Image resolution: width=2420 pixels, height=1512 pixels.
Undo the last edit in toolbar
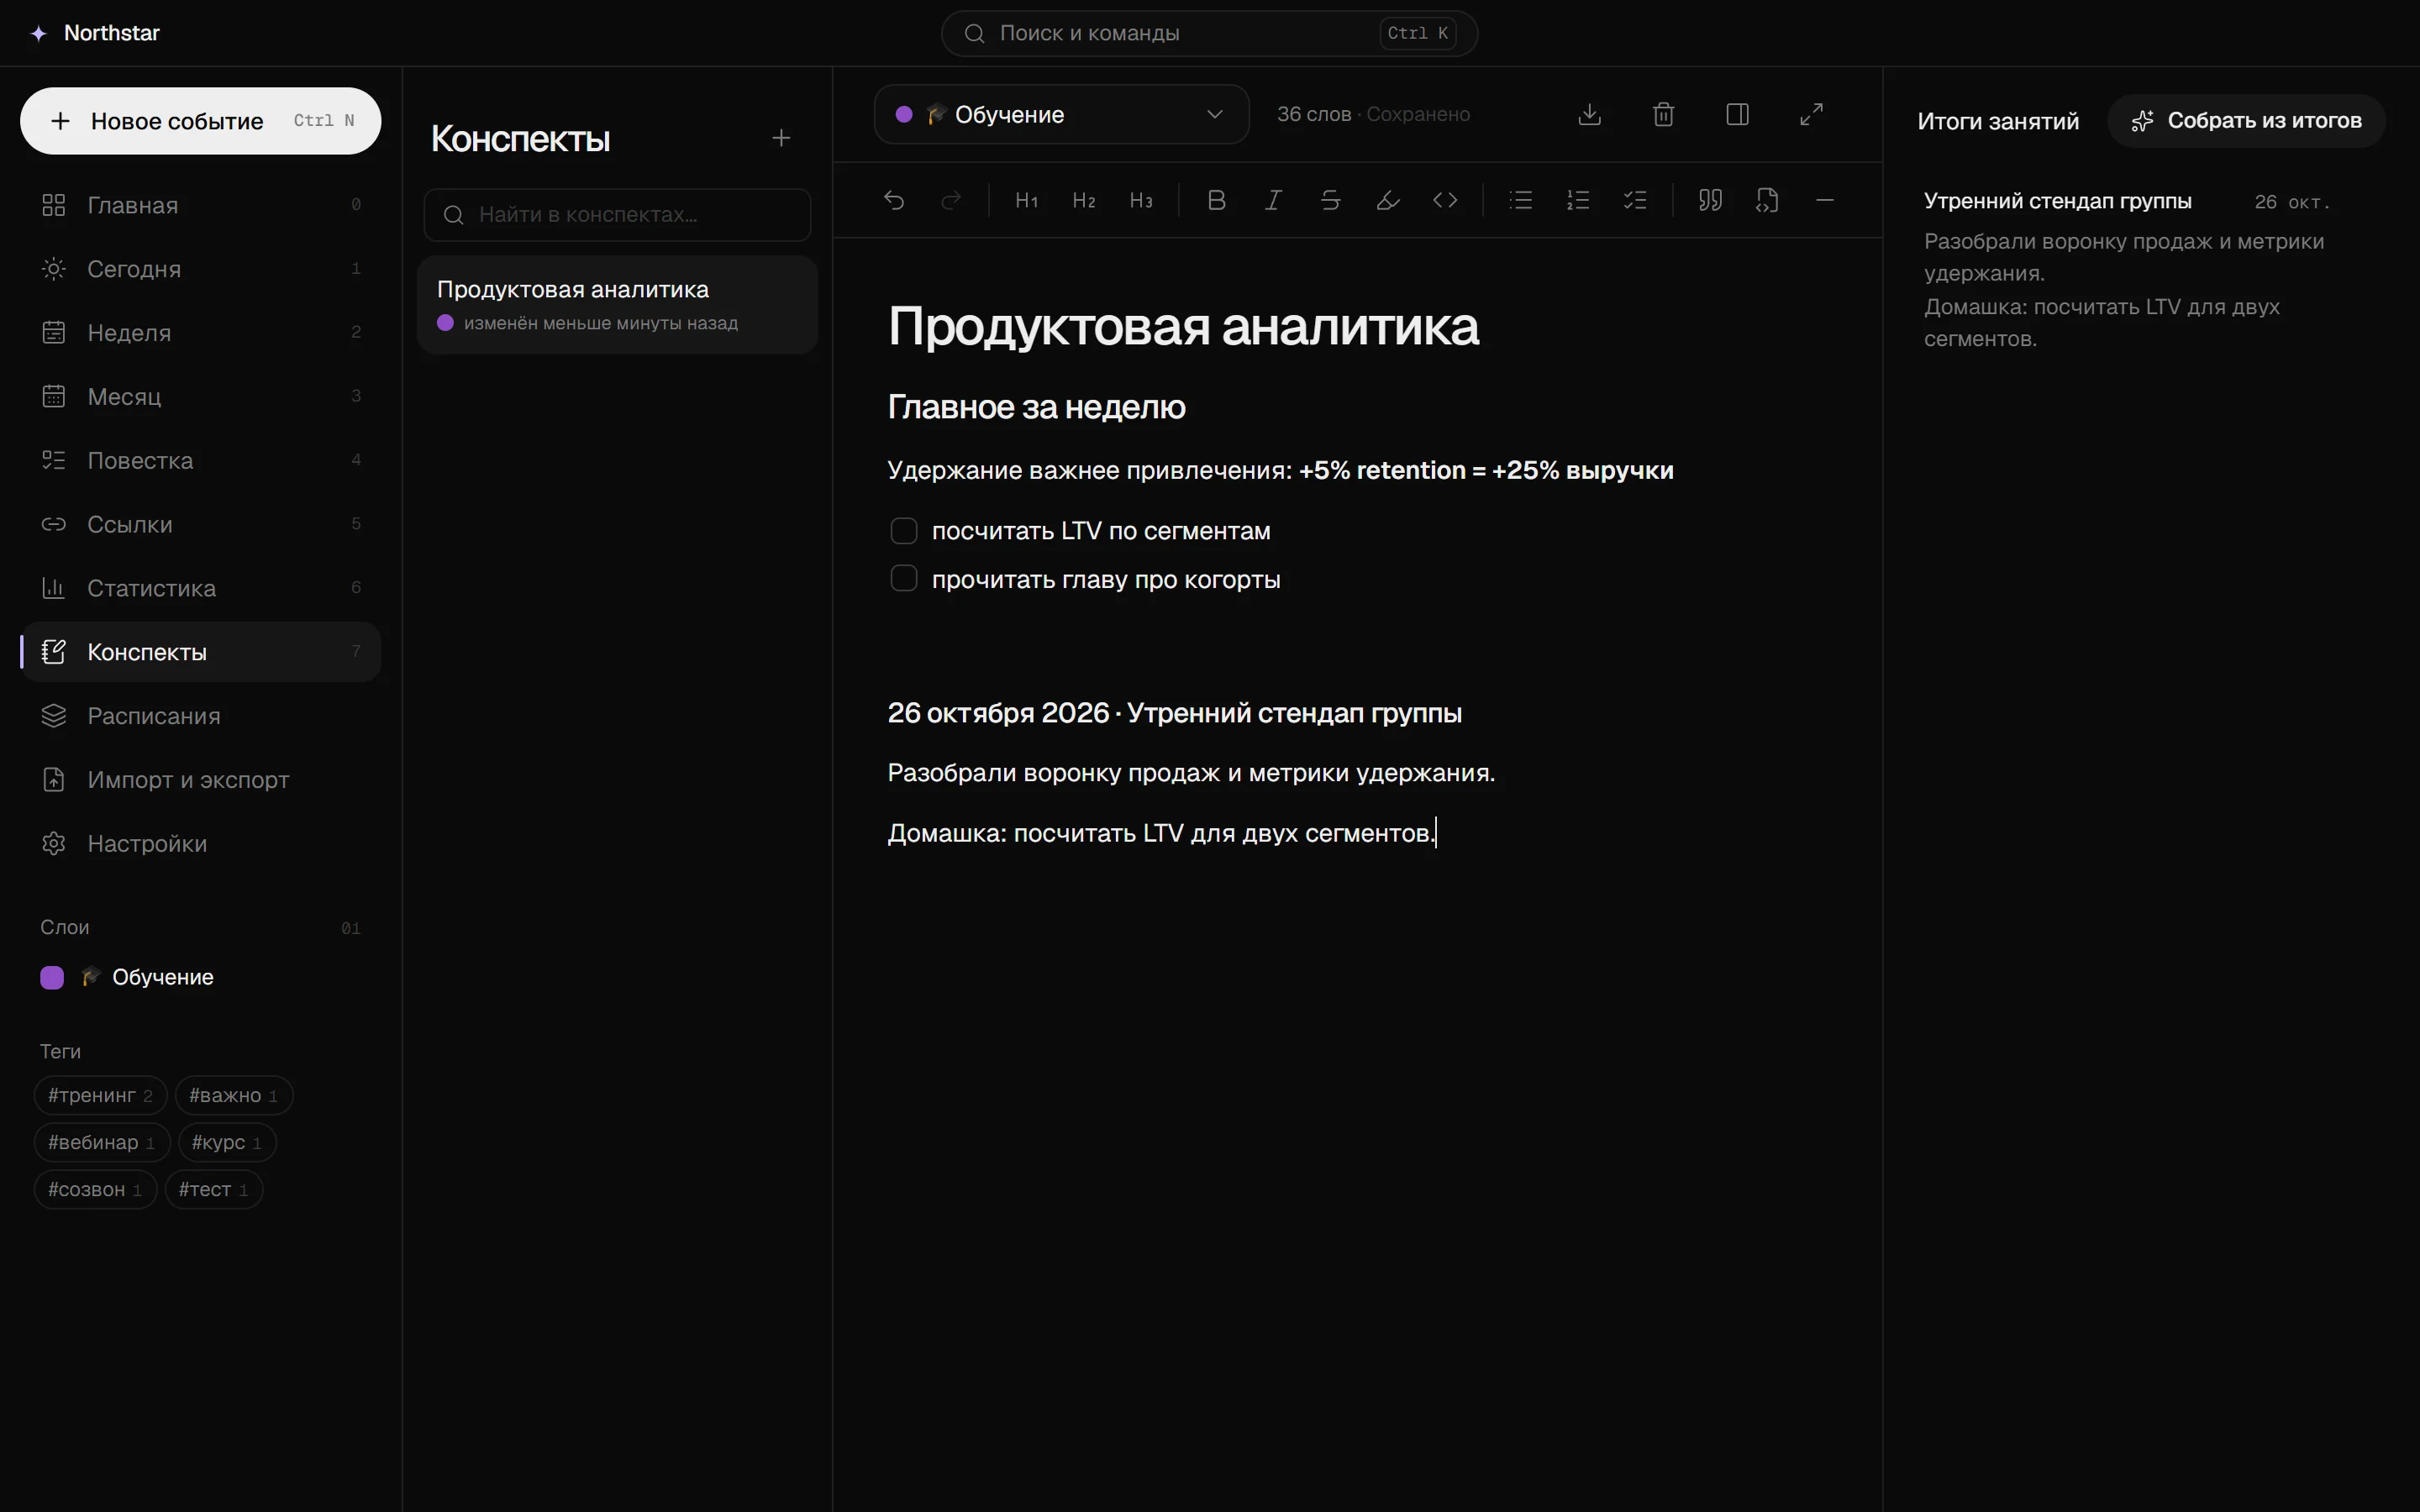pos(894,200)
